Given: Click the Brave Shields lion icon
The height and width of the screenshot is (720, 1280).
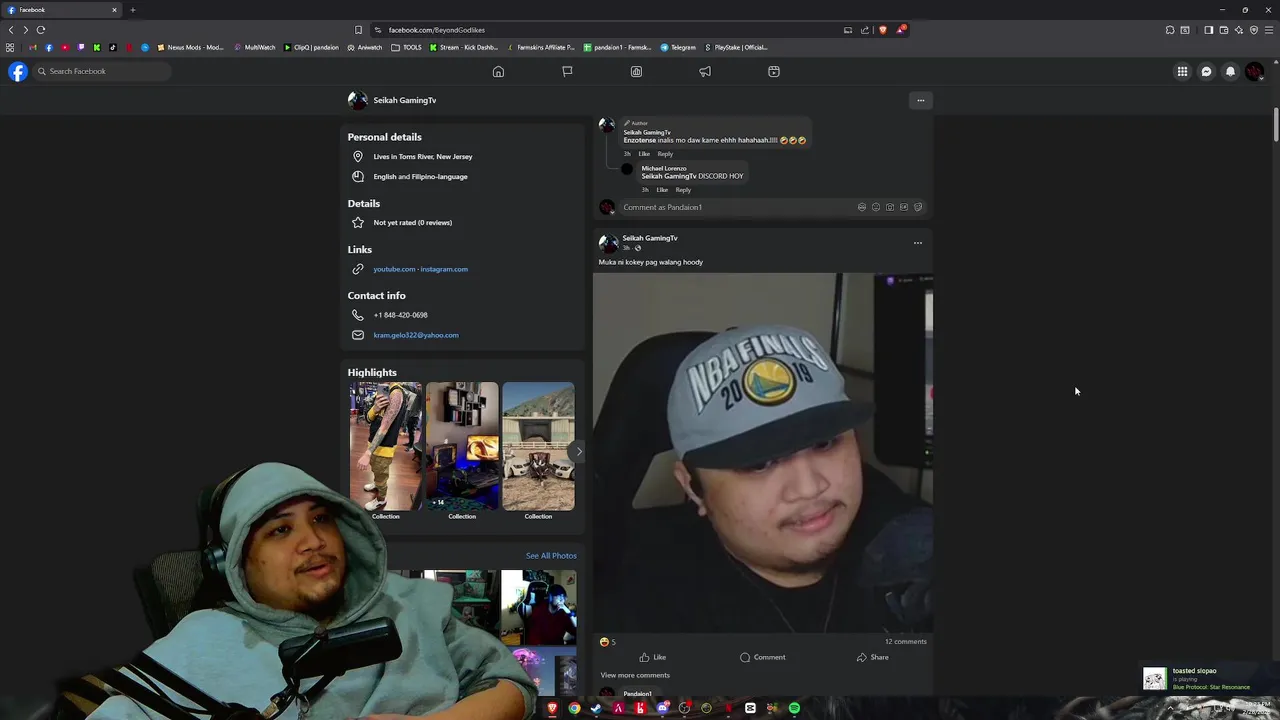Looking at the screenshot, I should pos(883,30).
